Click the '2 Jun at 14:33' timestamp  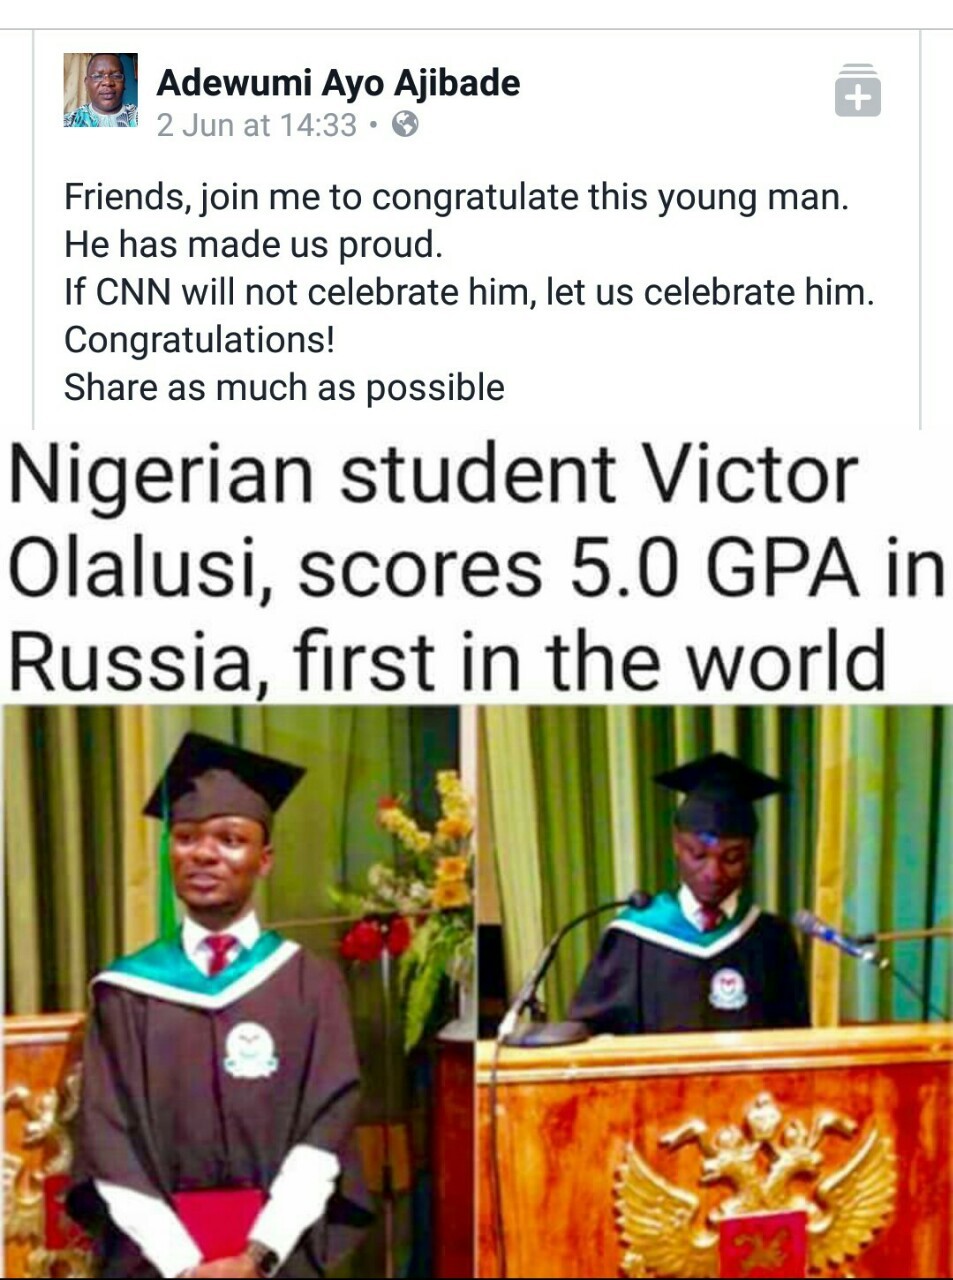point(256,125)
